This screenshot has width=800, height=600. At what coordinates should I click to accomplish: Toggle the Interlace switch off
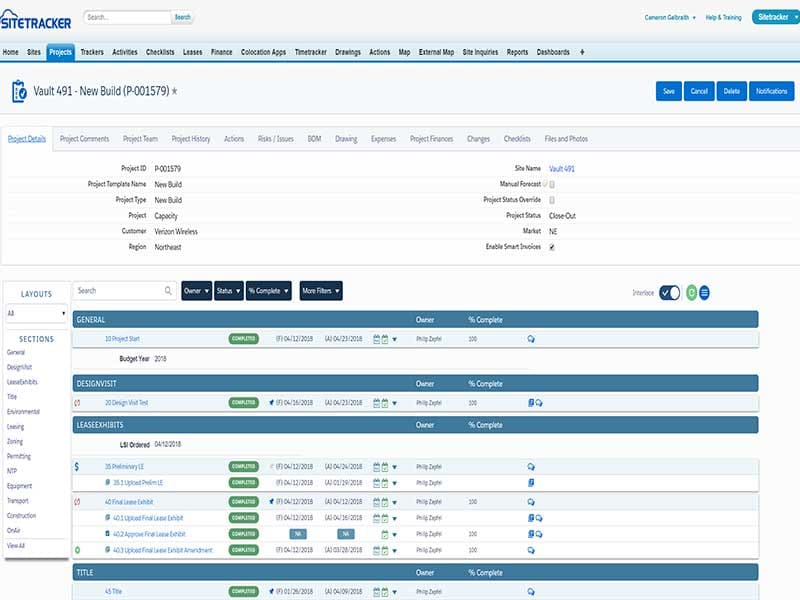point(671,291)
